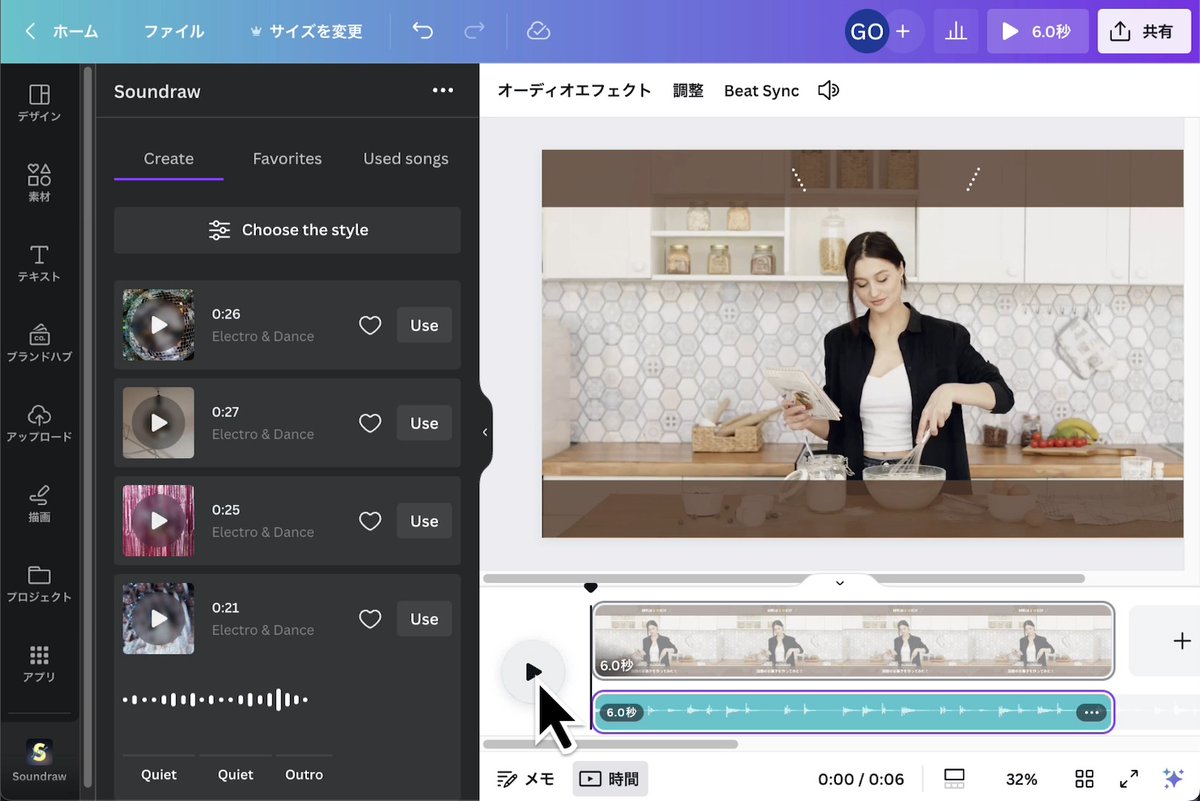Open the analytics bar chart icon
Viewport: 1200px width, 801px height.
click(x=956, y=32)
